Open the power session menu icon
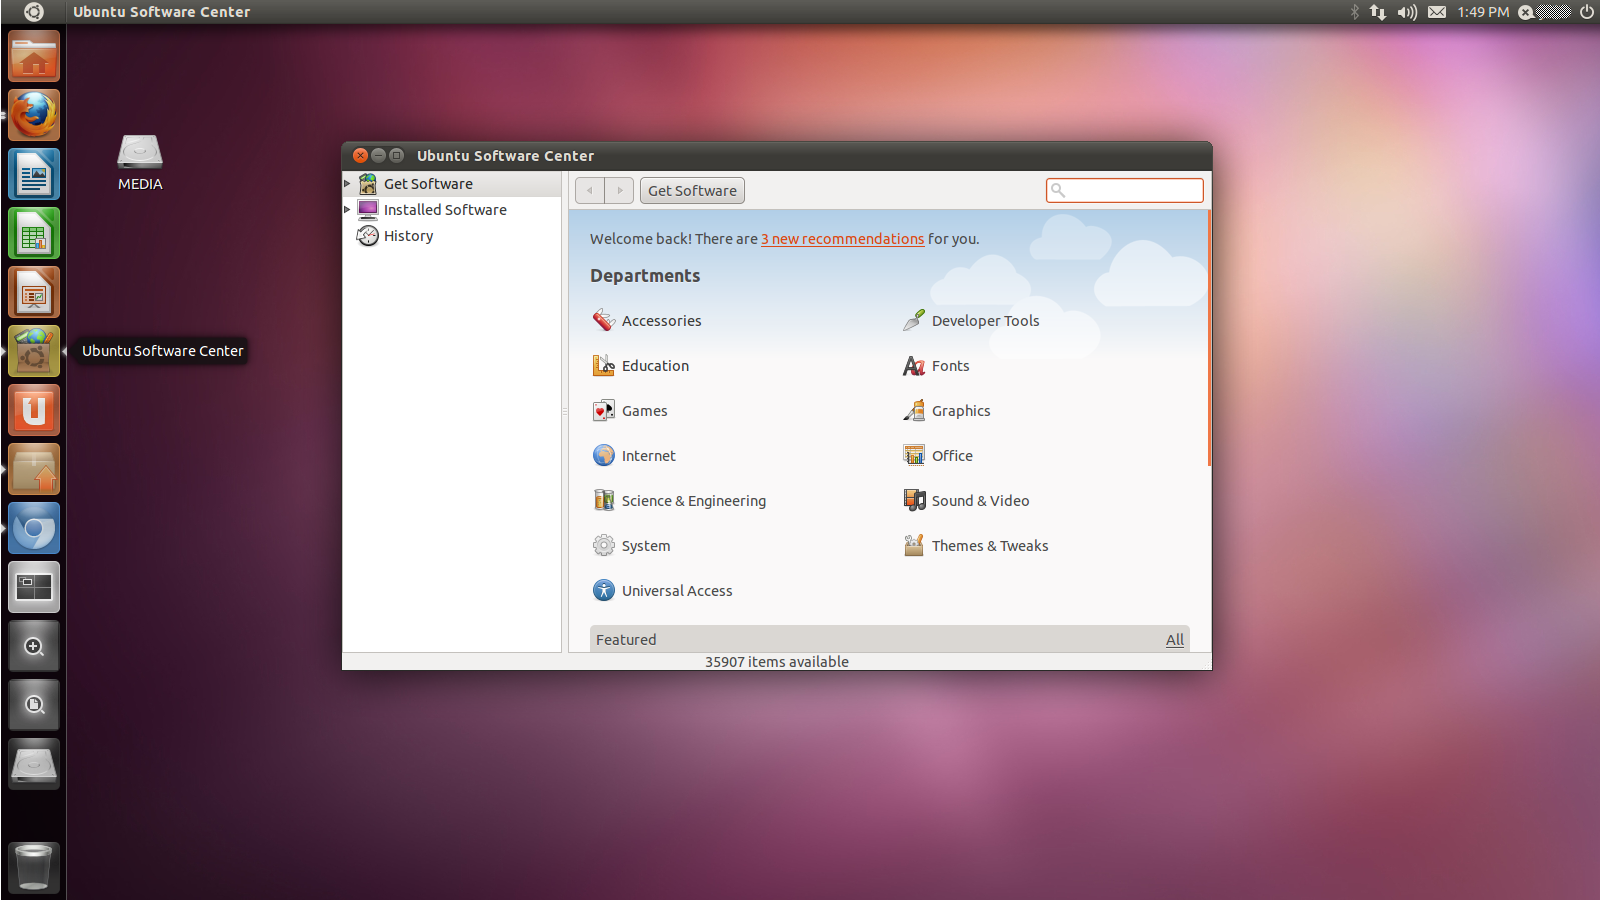 click(x=1586, y=12)
